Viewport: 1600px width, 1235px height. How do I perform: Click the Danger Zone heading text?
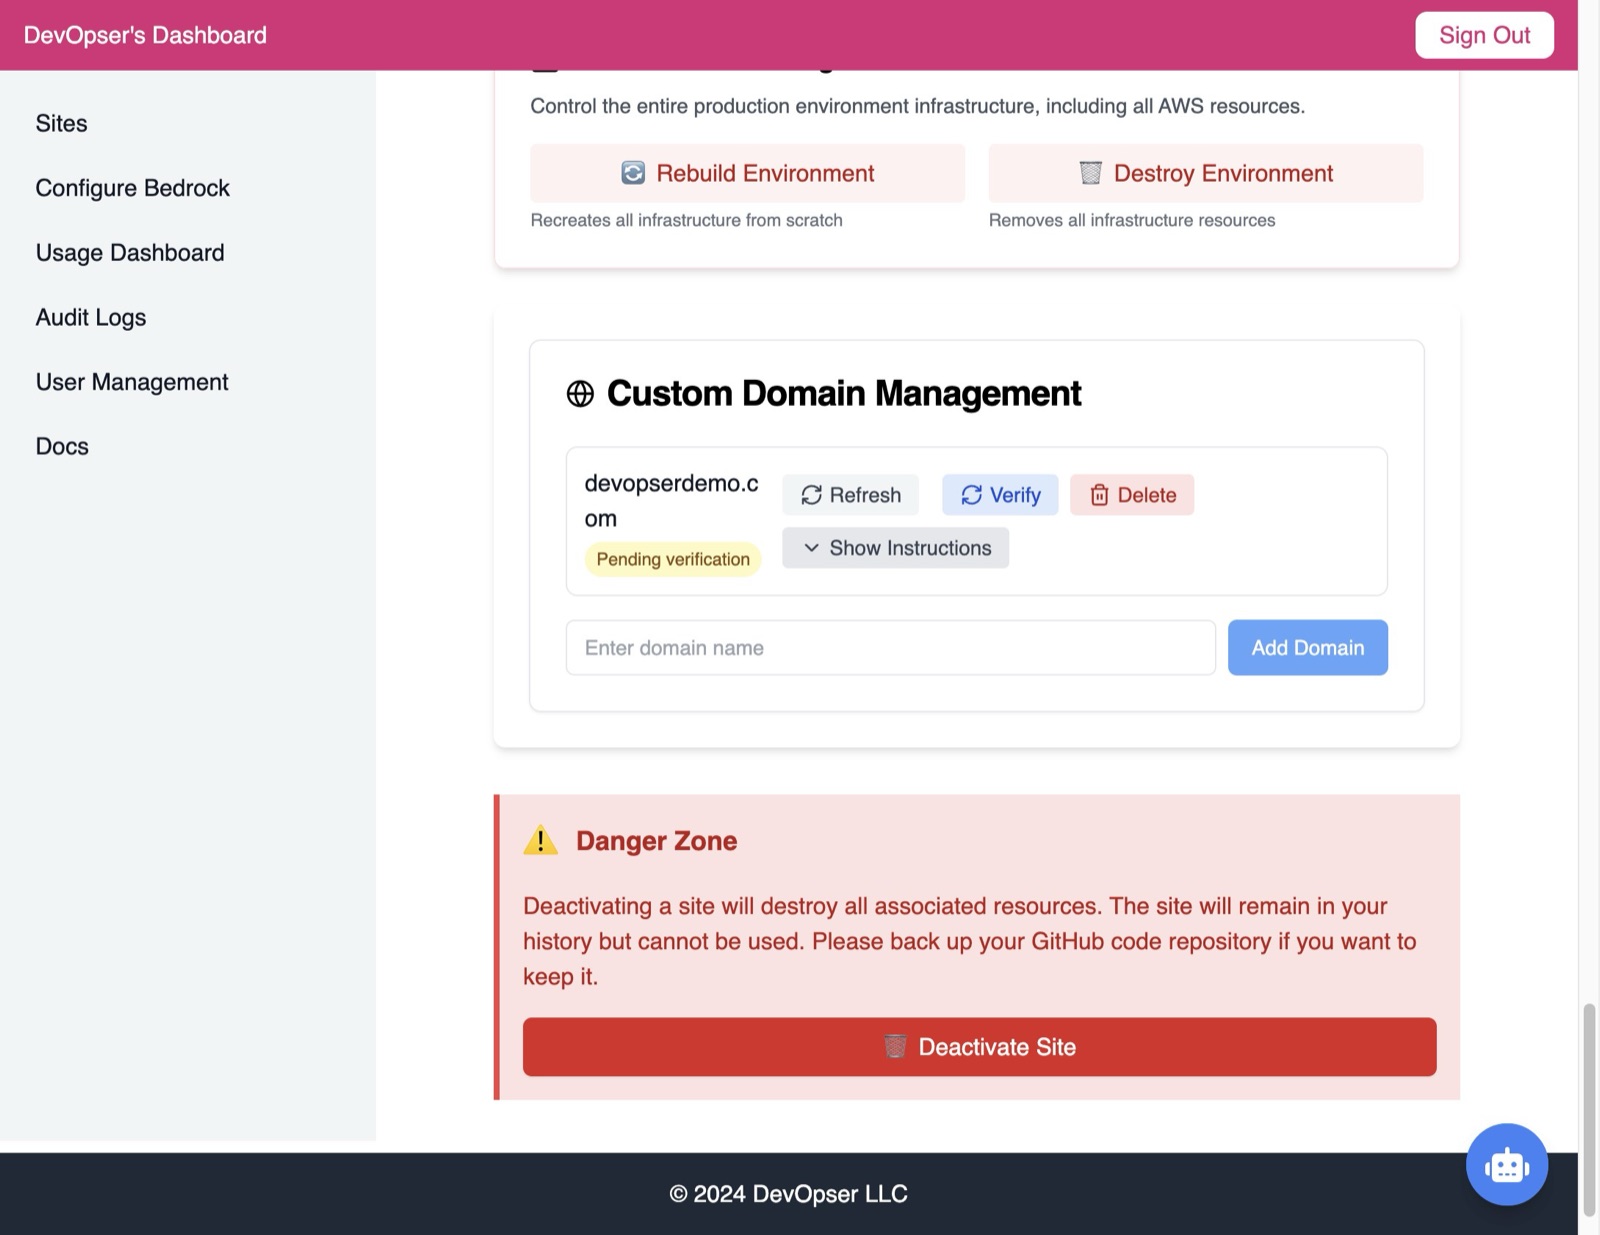click(656, 841)
